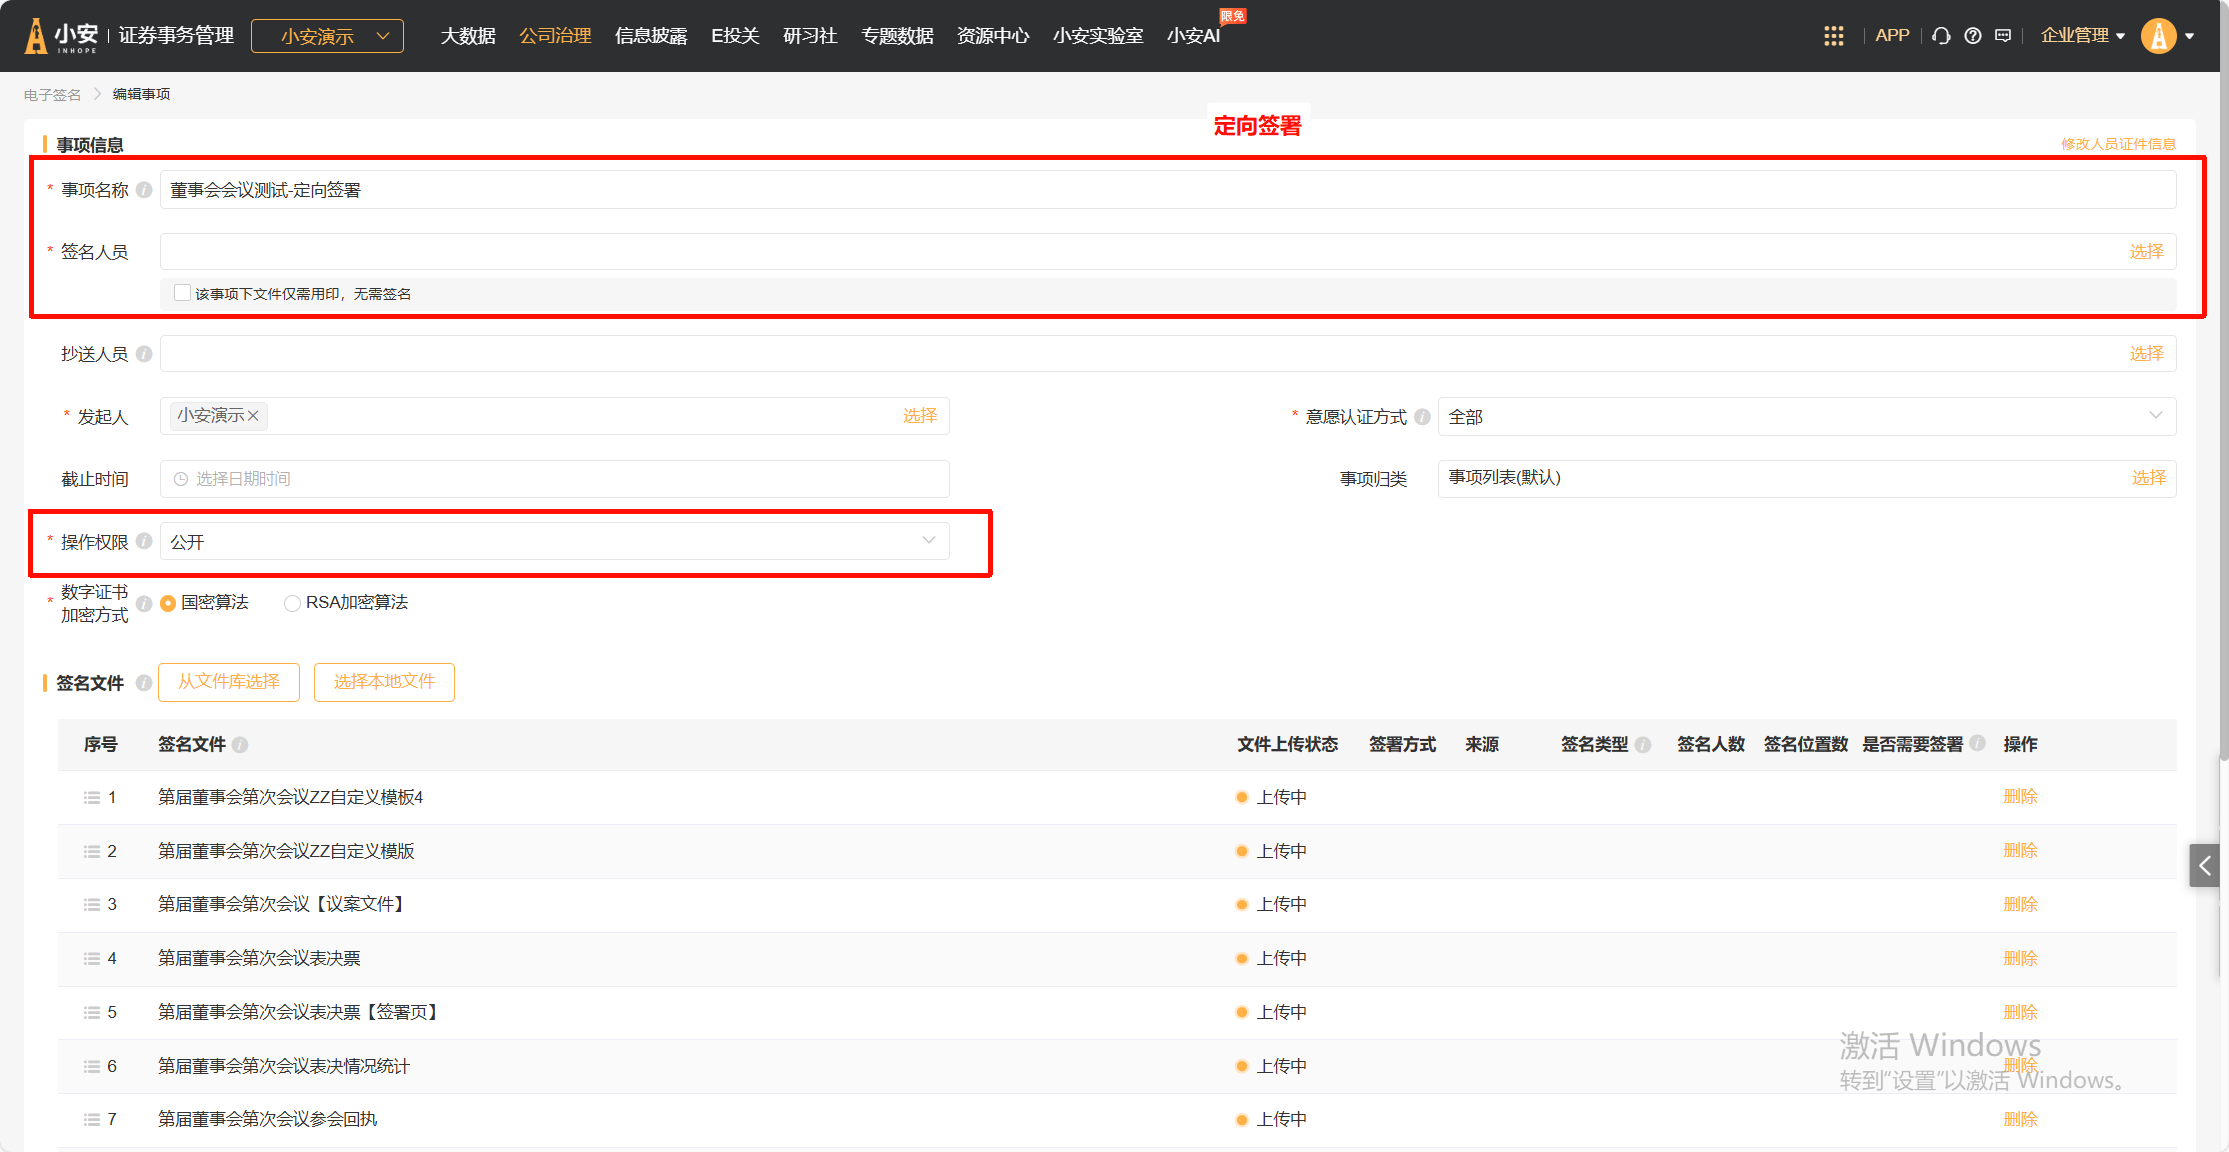The width and height of the screenshot is (2229, 1152).
Task: Expand the 操作权限 dropdown showing 公开
Action: (554, 541)
